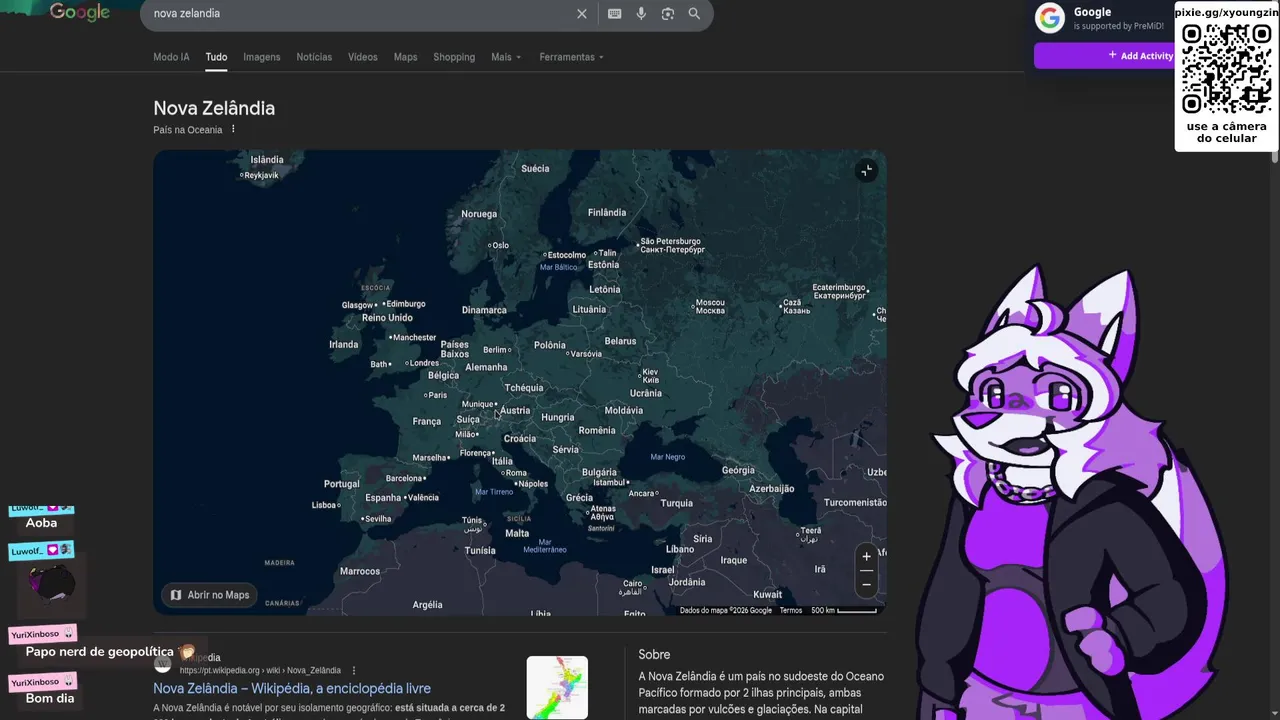Image resolution: width=1280 pixels, height=720 pixels.
Task: Click the Add Activity button
Action: (1139, 56)
